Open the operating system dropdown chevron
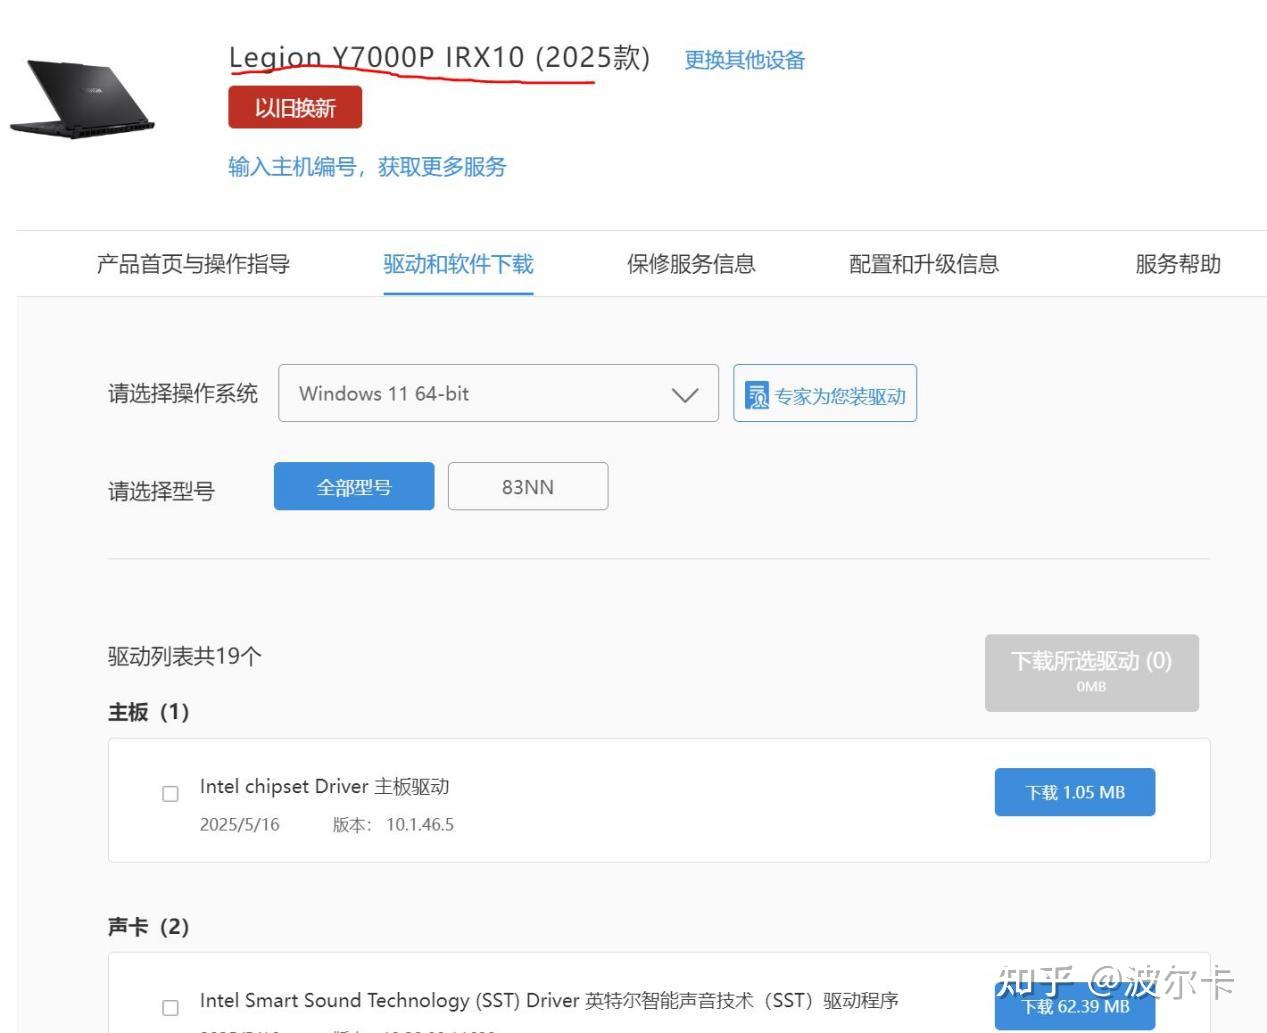Viewport: 1267px width, 1033px height. coord(684,394)
